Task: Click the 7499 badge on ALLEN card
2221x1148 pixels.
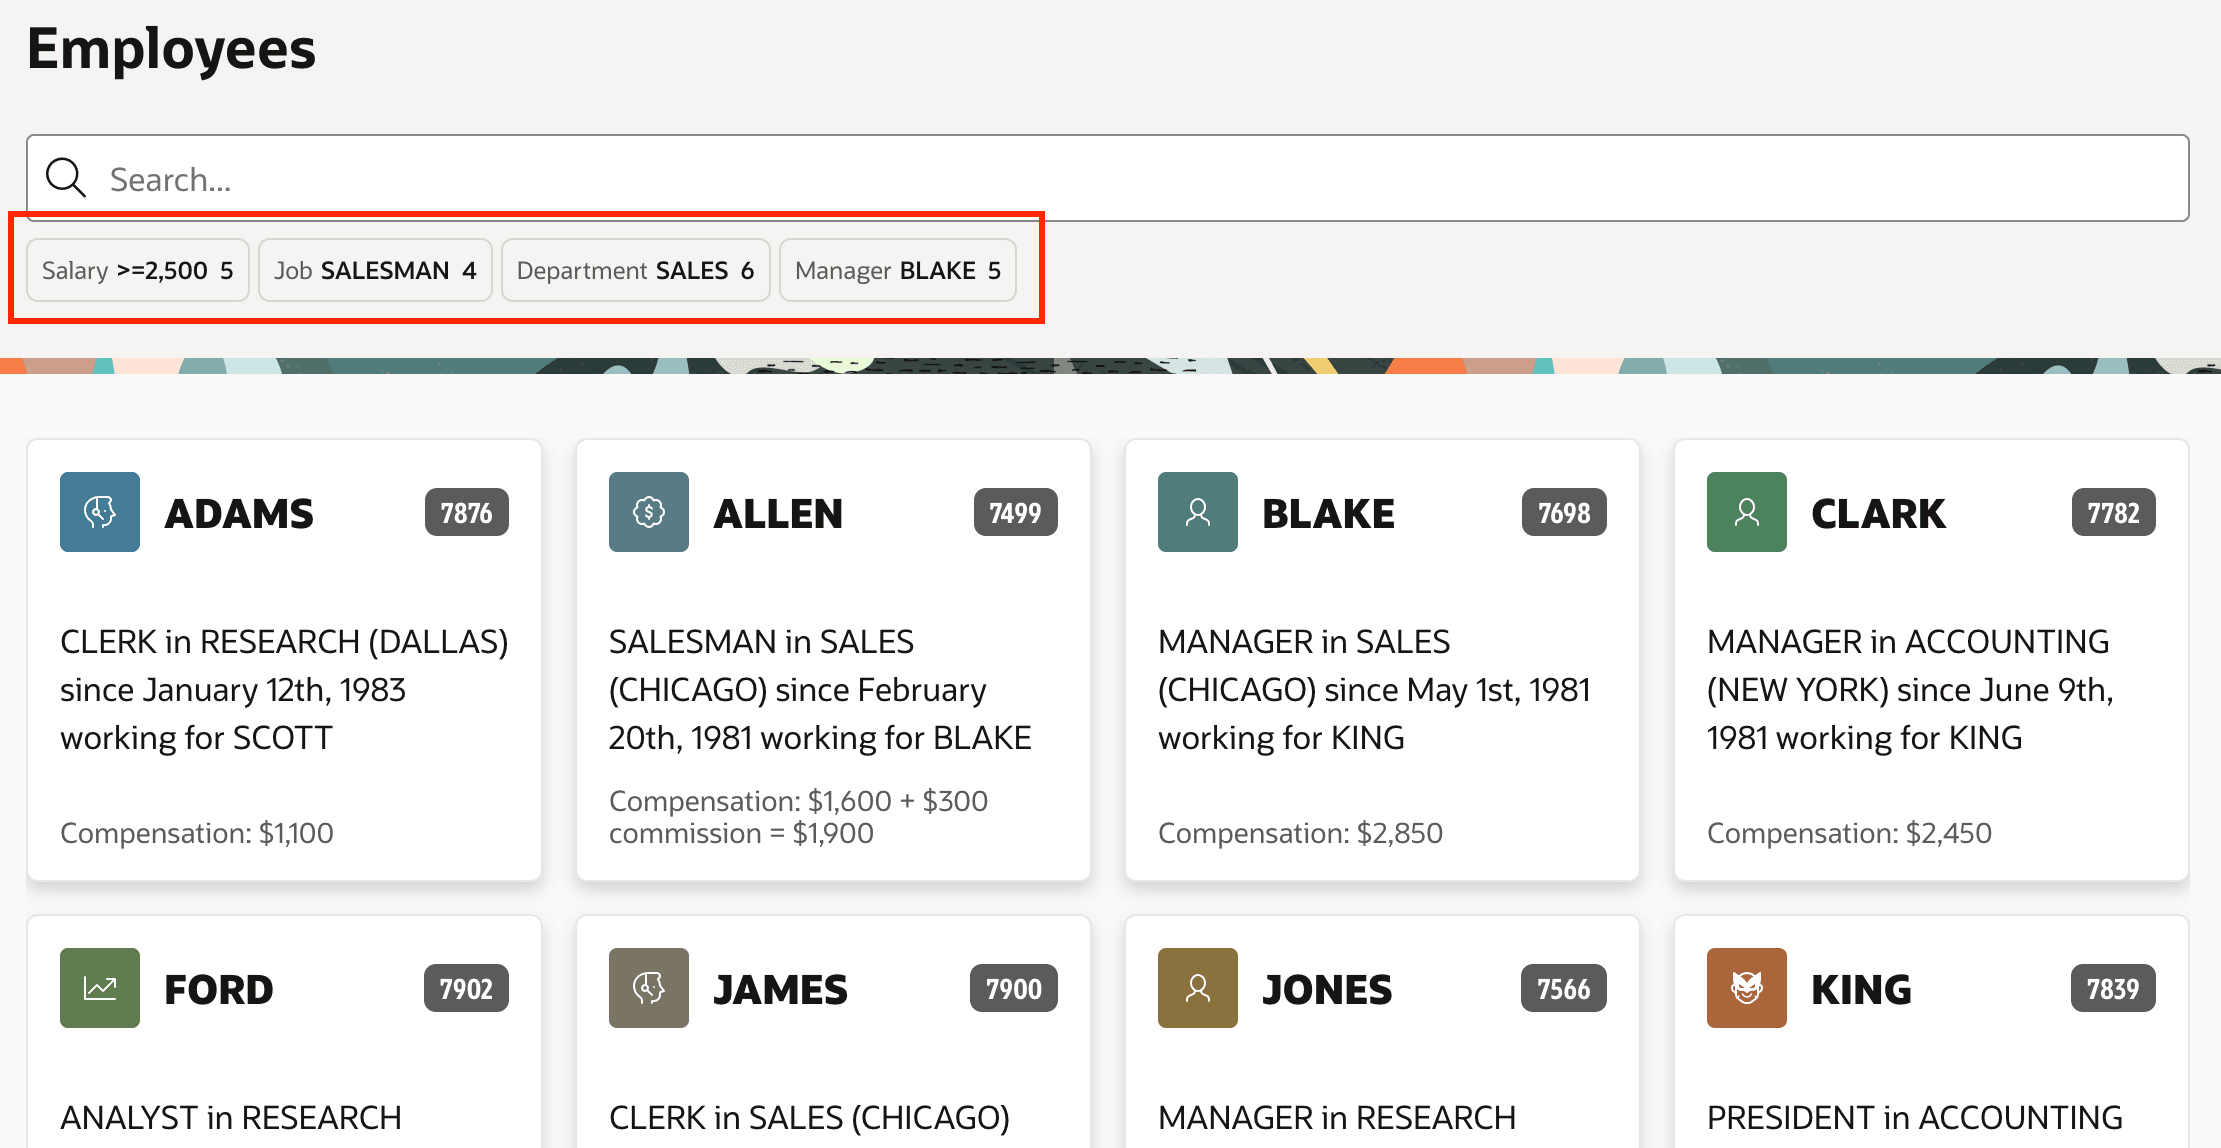Action: [x=1015, y=513]
